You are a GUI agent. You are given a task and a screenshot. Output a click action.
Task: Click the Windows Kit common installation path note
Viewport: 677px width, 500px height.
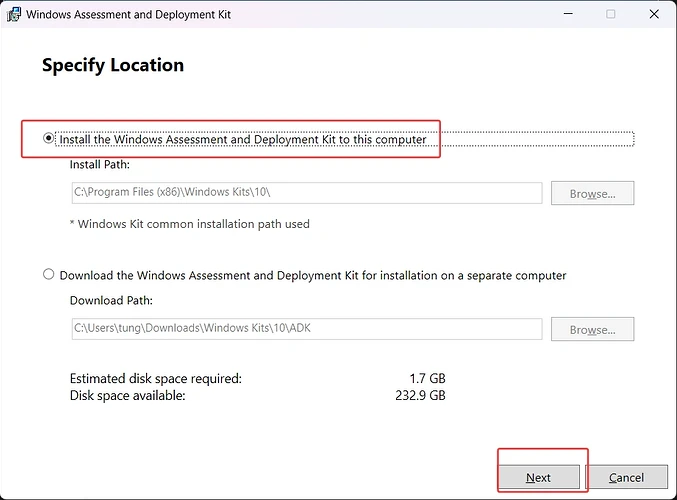click(190, 224)
